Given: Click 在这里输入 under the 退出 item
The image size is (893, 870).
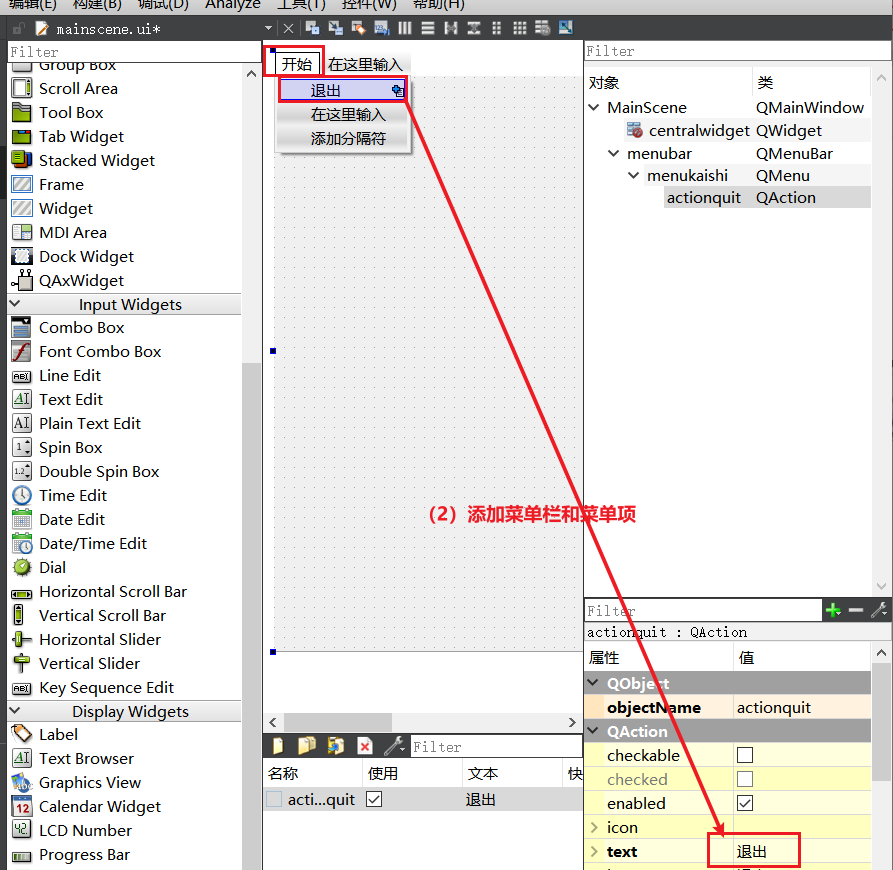Looking at the screenshot, I should click(x=348, y=114).
